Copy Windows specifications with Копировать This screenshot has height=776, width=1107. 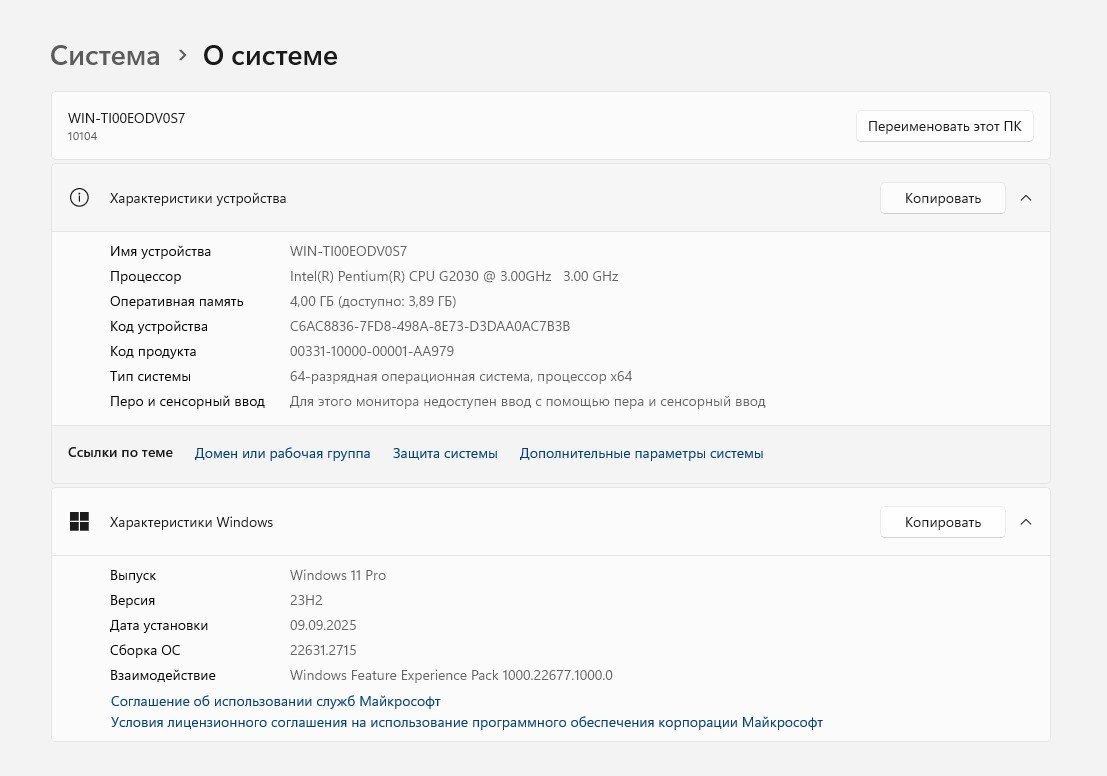[x=943, y=523]
